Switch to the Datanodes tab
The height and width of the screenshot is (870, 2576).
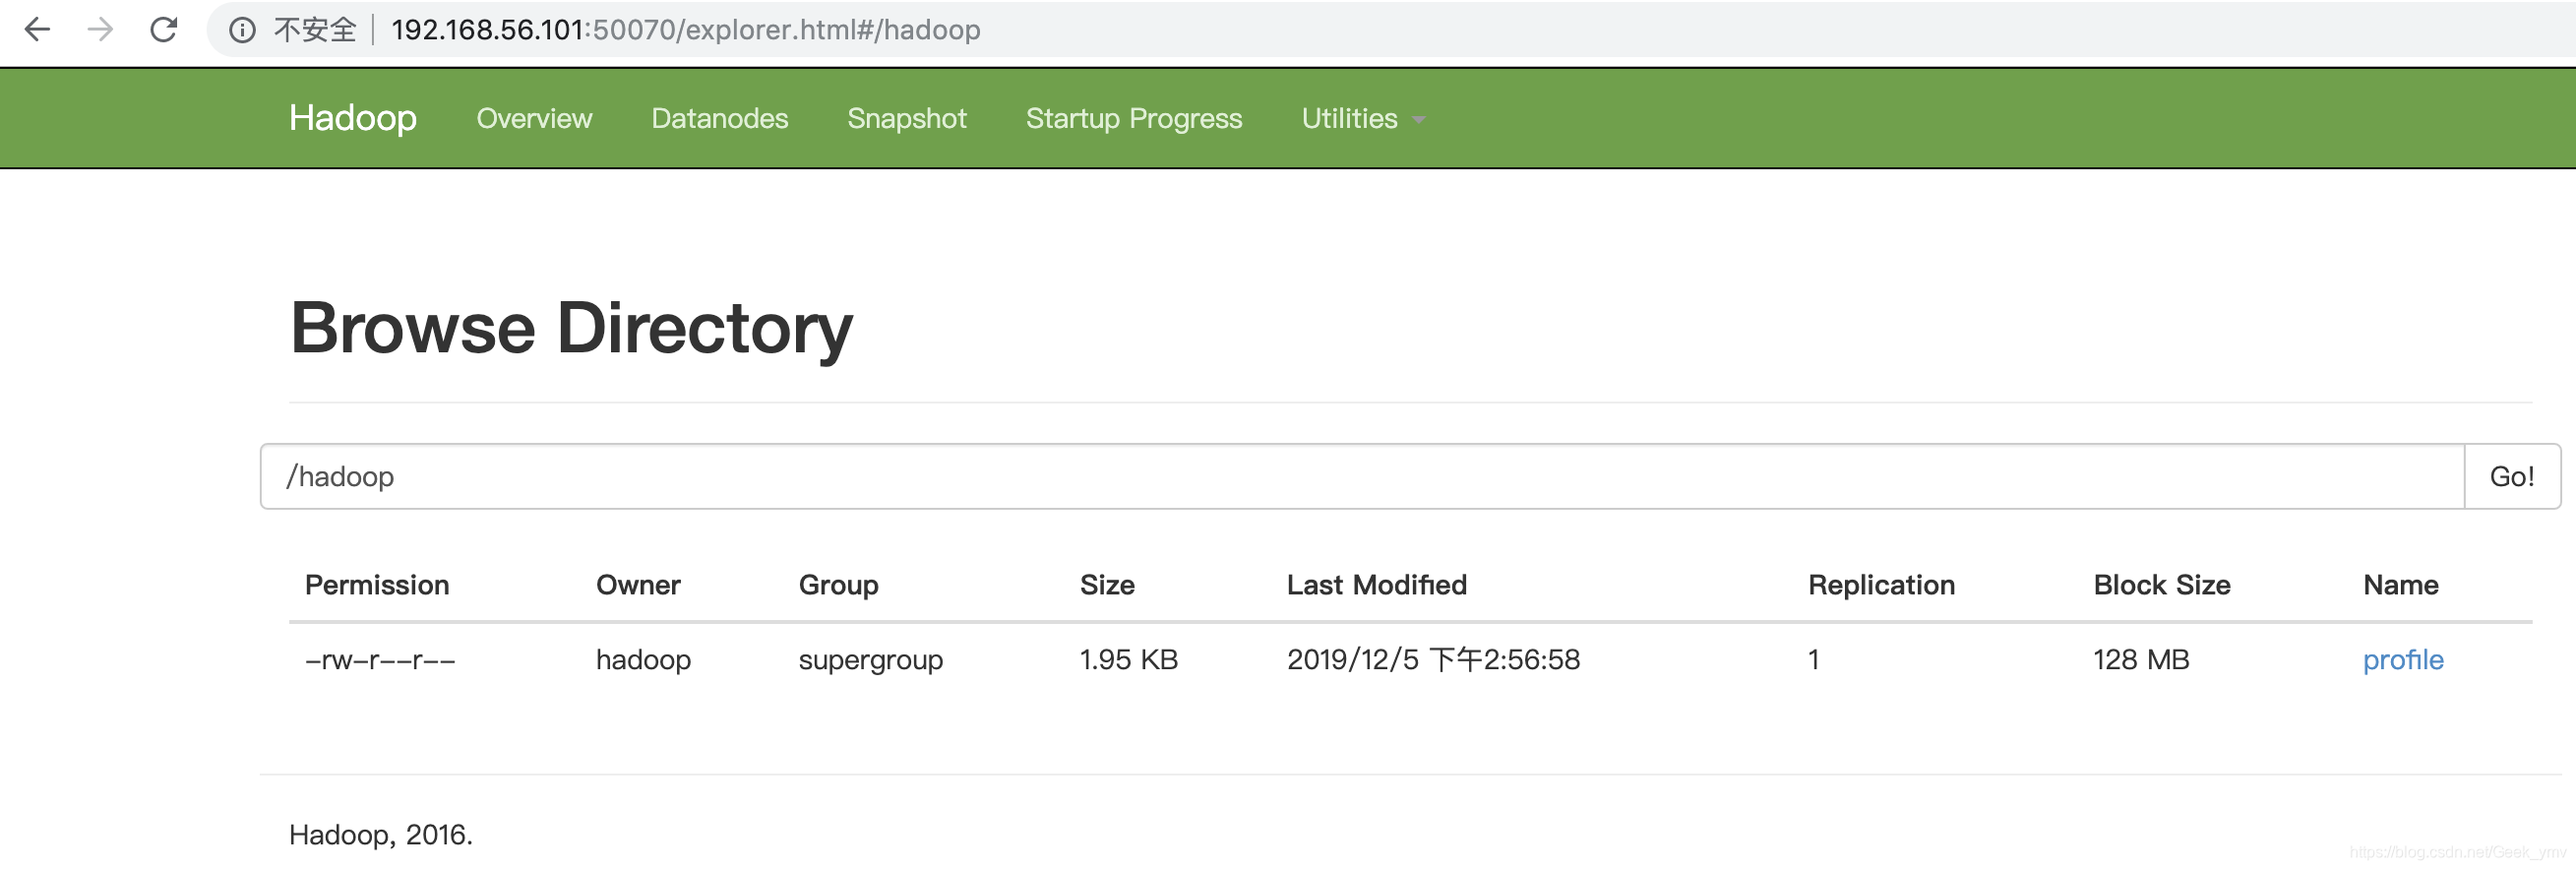[x=719, y=118]
